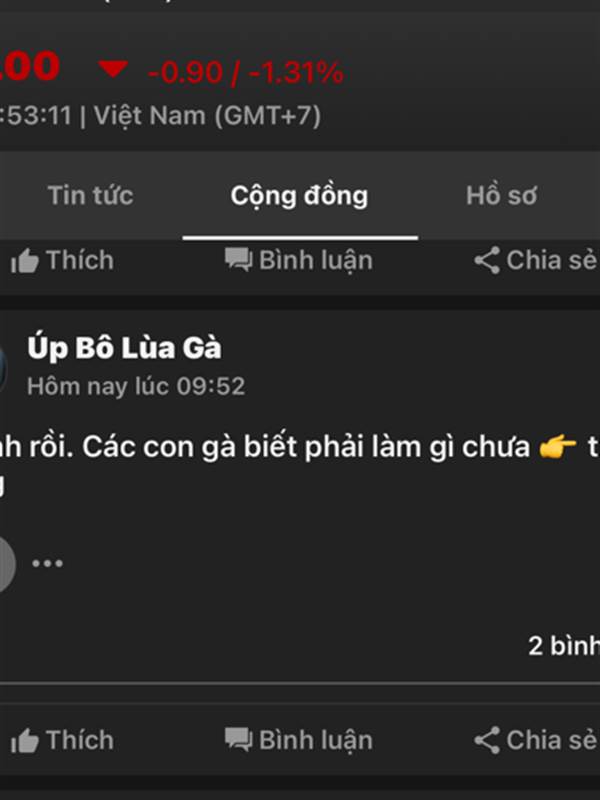Open Bình luận on the post above Úp Bô Lùa Gà
This screenshot has width=600, height=800.
coord(299,260)
